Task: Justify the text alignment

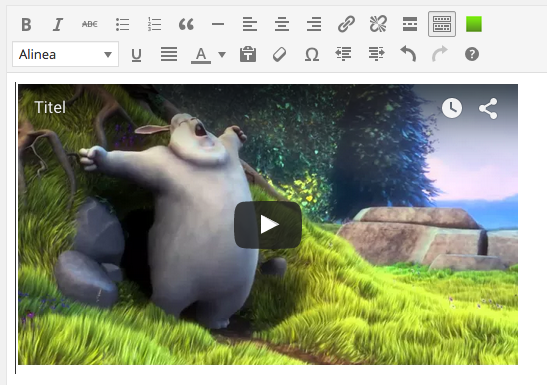Action: point(169,54)
